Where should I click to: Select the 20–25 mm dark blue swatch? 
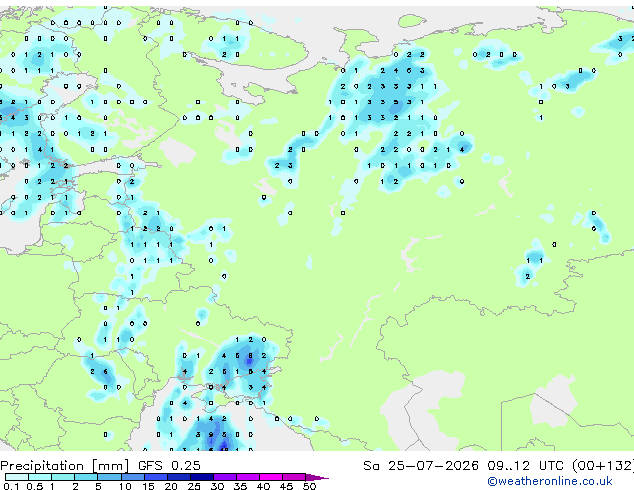tap(178, 477)
